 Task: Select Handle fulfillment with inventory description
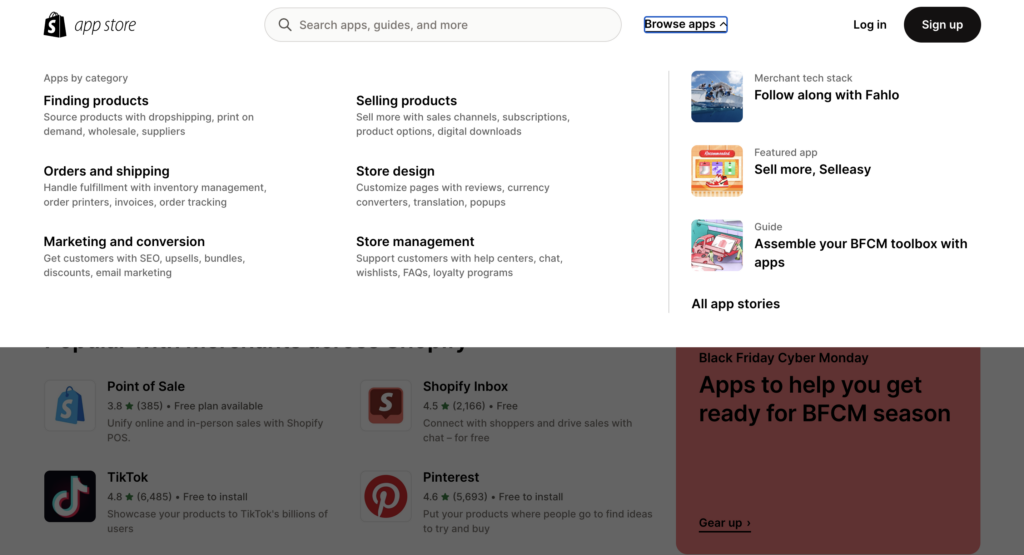[155, 195]
